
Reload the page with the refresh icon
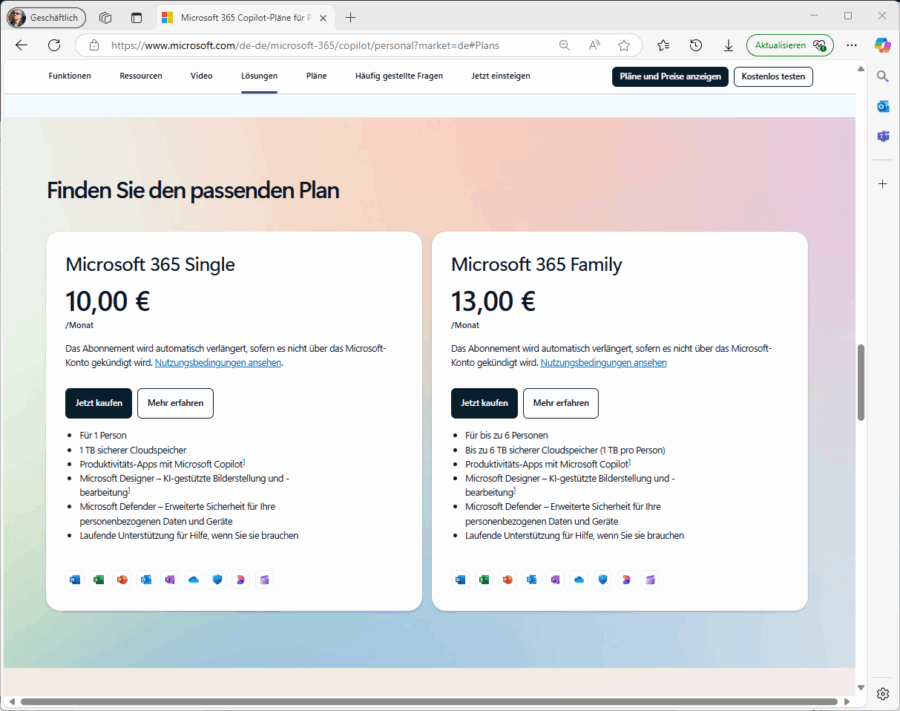point(54,45)
